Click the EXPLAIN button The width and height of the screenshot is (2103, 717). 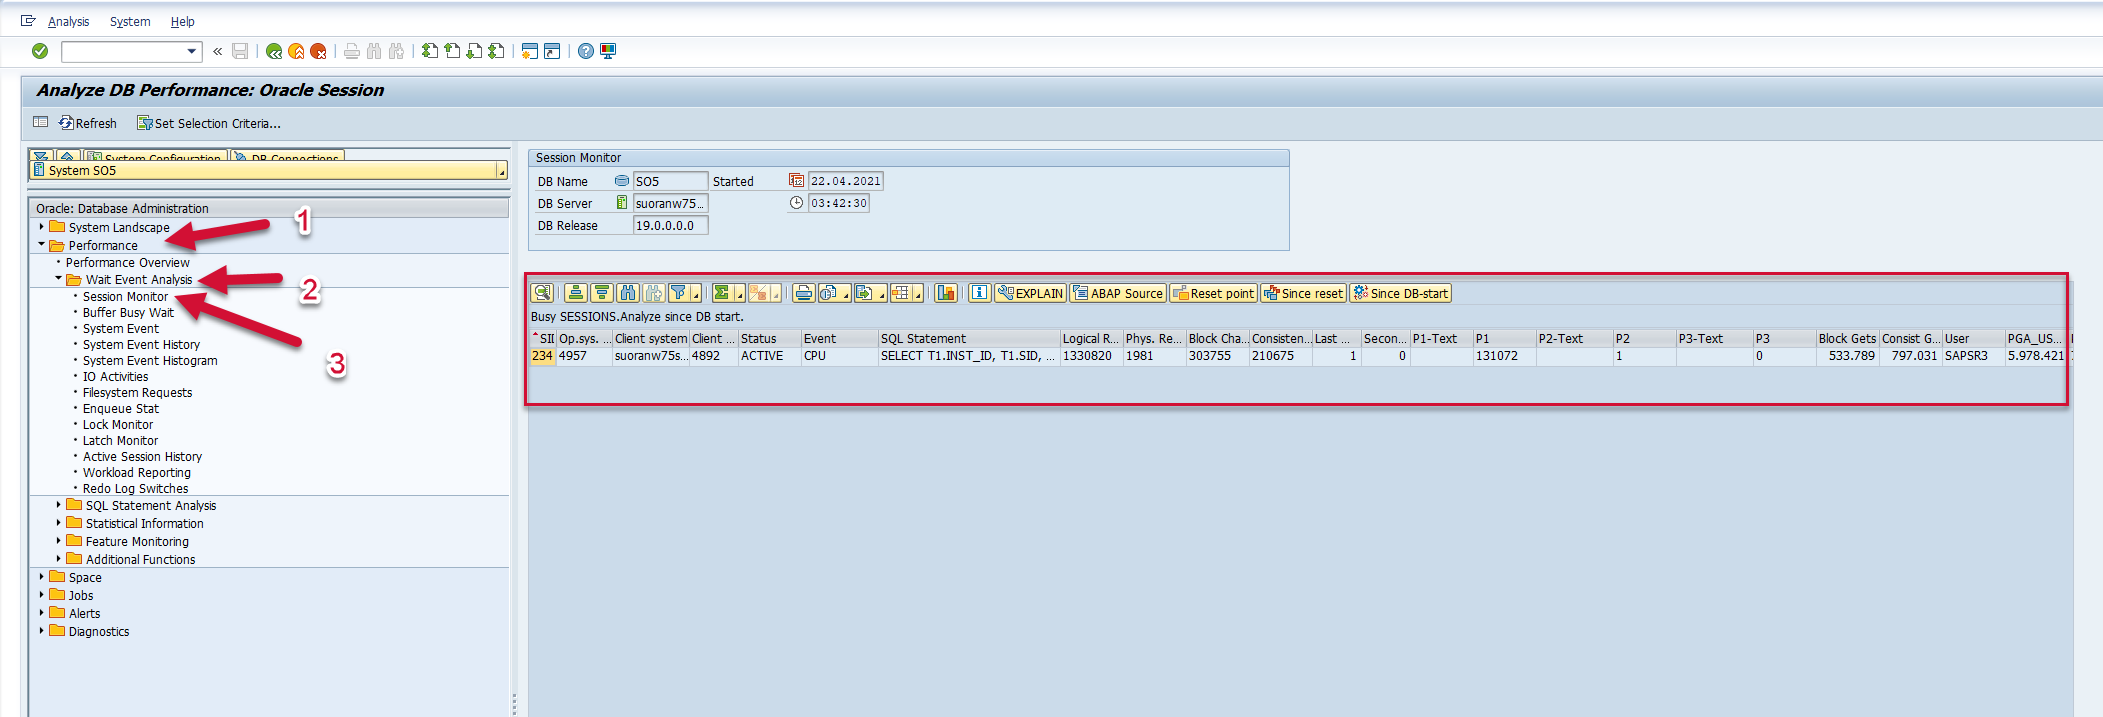1030,293
